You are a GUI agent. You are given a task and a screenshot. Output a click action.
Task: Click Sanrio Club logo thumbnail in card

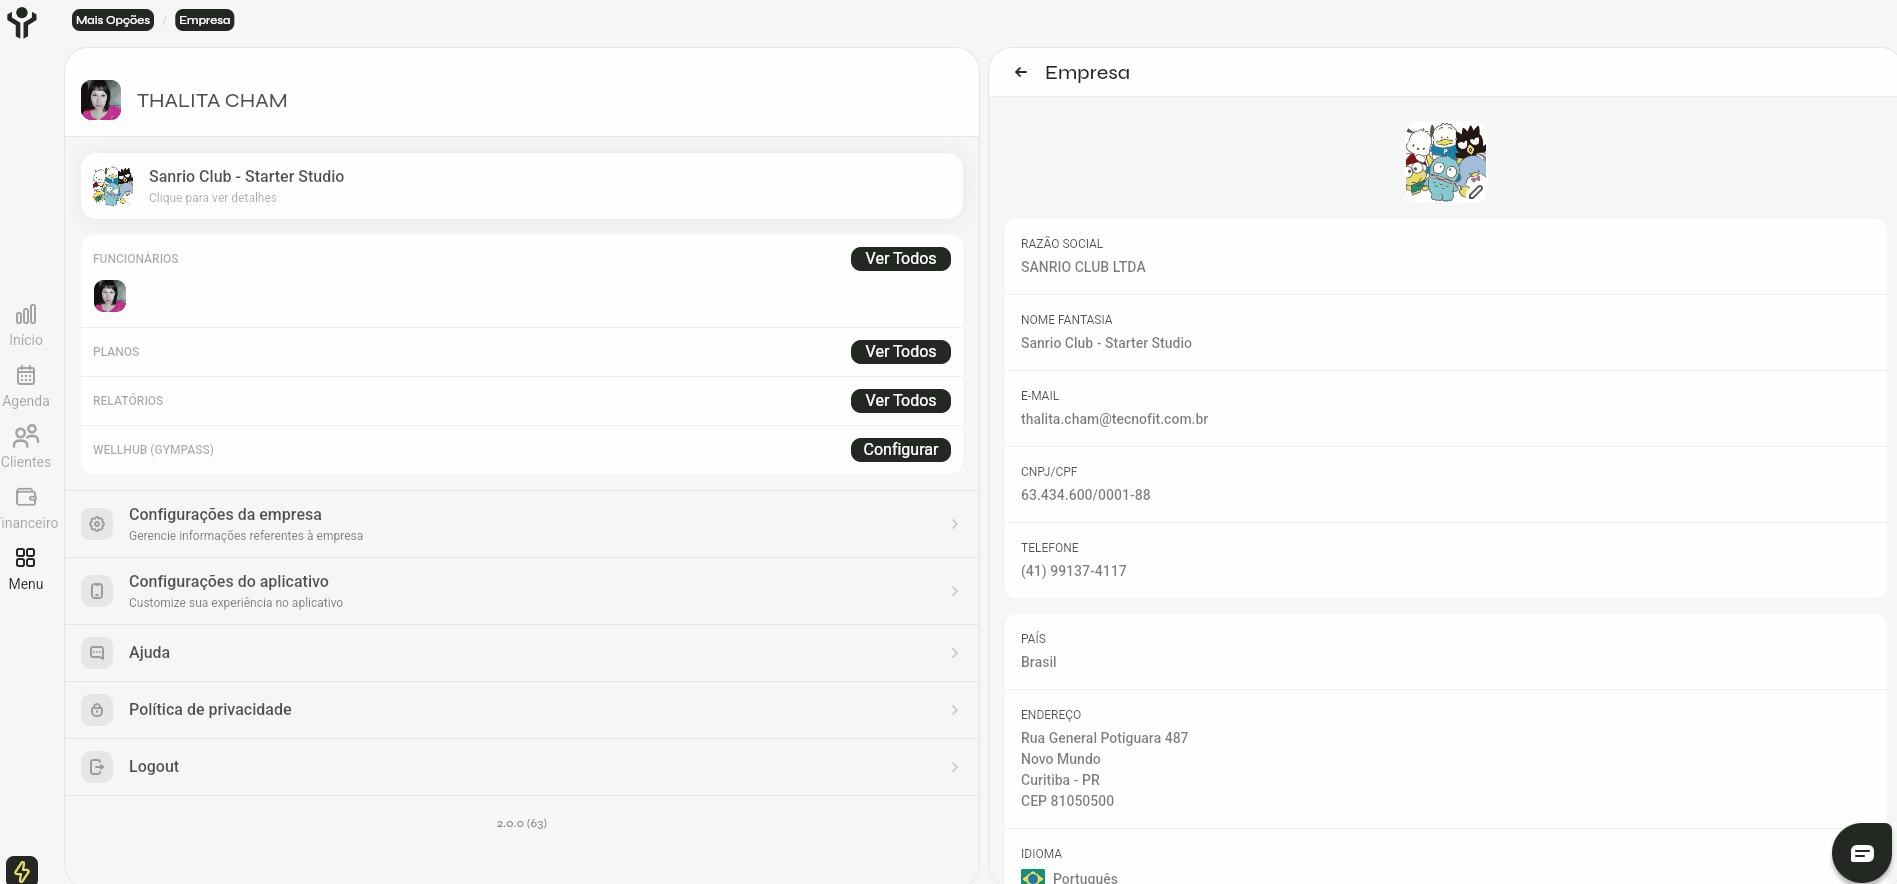click(113, 186)
